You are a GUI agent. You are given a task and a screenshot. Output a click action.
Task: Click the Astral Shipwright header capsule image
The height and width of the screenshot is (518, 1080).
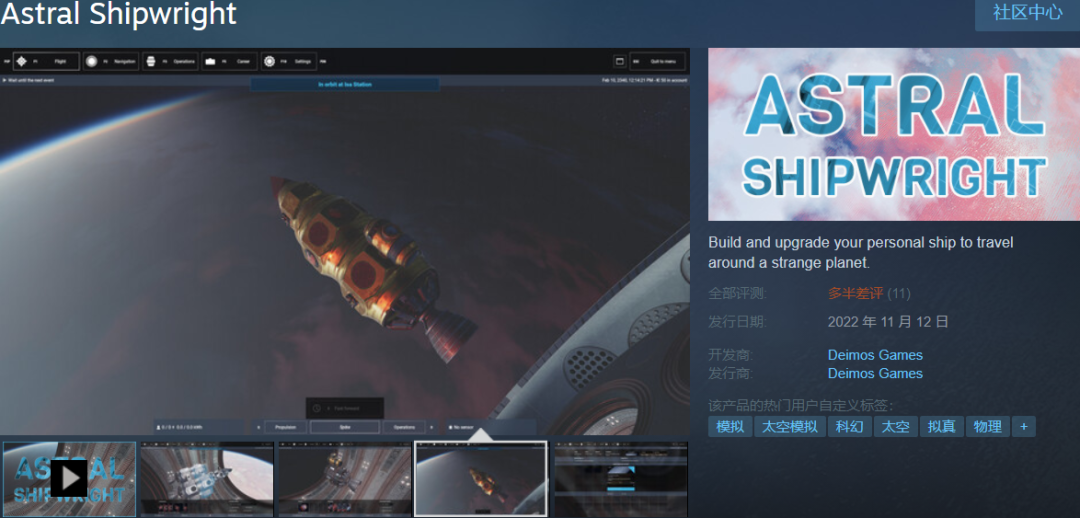(x=894, y=134)
